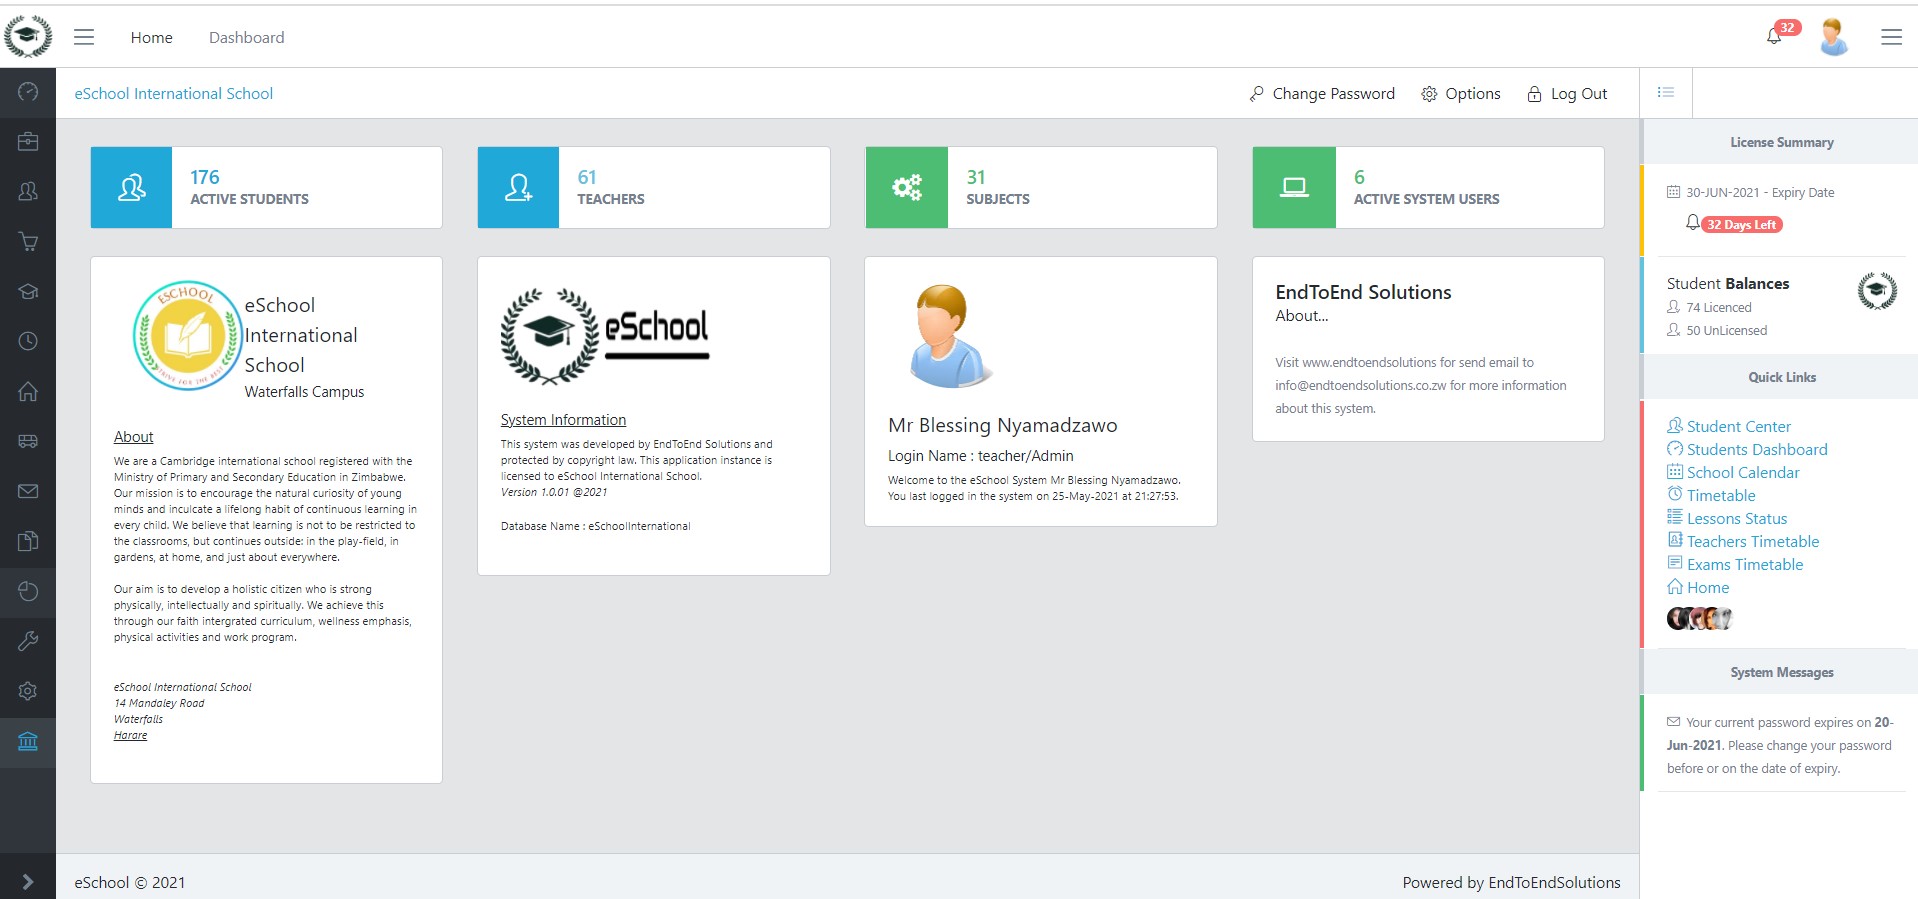This screenshot has width=1918, height=899.
Task: Click the System Messages panel header
Action: pos(1781,672)
